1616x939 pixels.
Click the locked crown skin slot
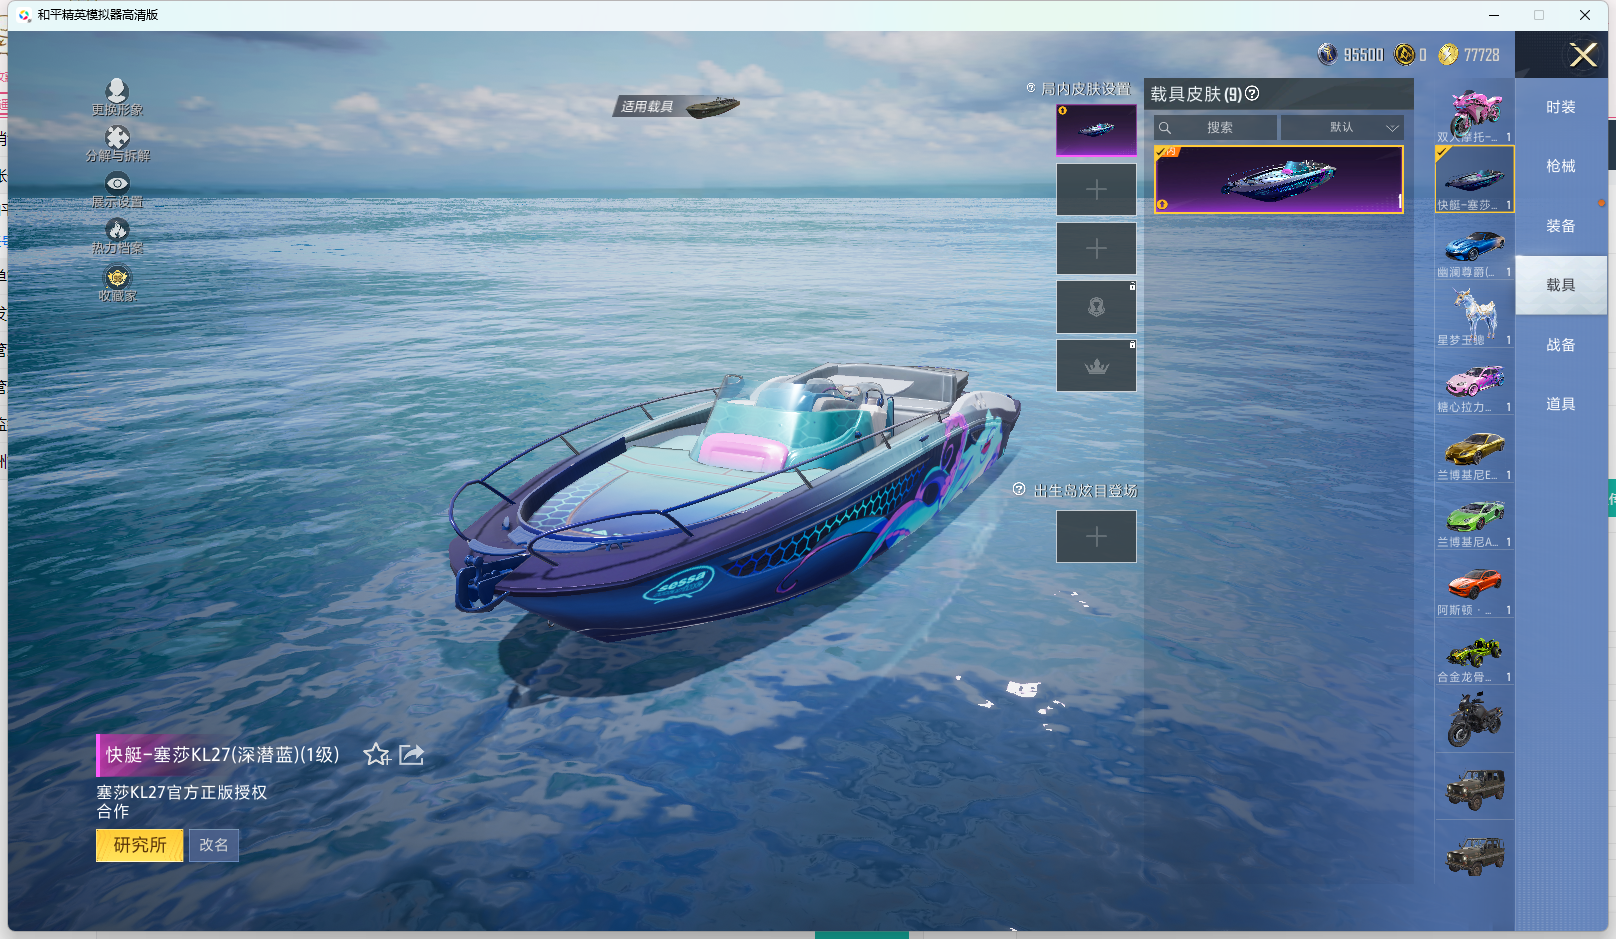coord(1096,366)
